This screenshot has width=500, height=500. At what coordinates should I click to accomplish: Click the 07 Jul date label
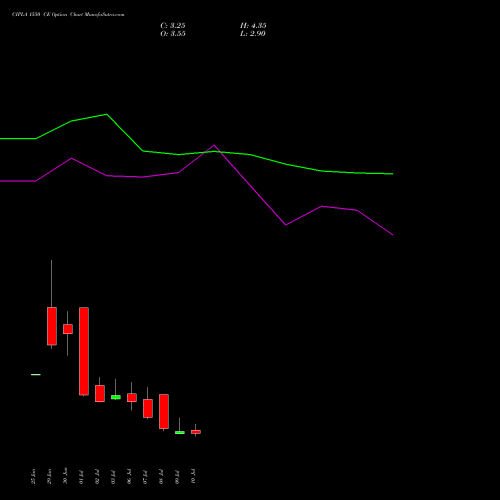(145, 476)
